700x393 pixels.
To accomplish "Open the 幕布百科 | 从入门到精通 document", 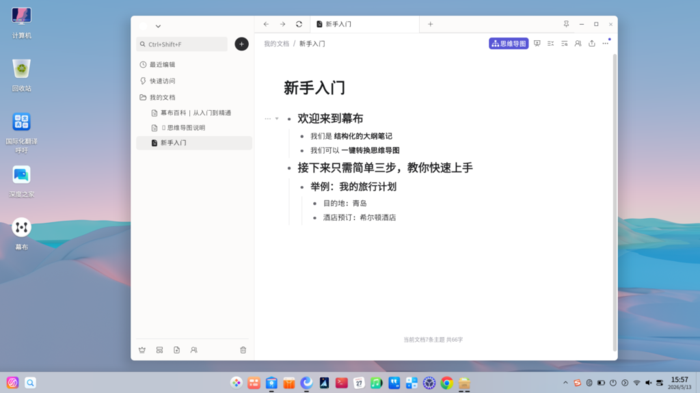I will point(194,113).
